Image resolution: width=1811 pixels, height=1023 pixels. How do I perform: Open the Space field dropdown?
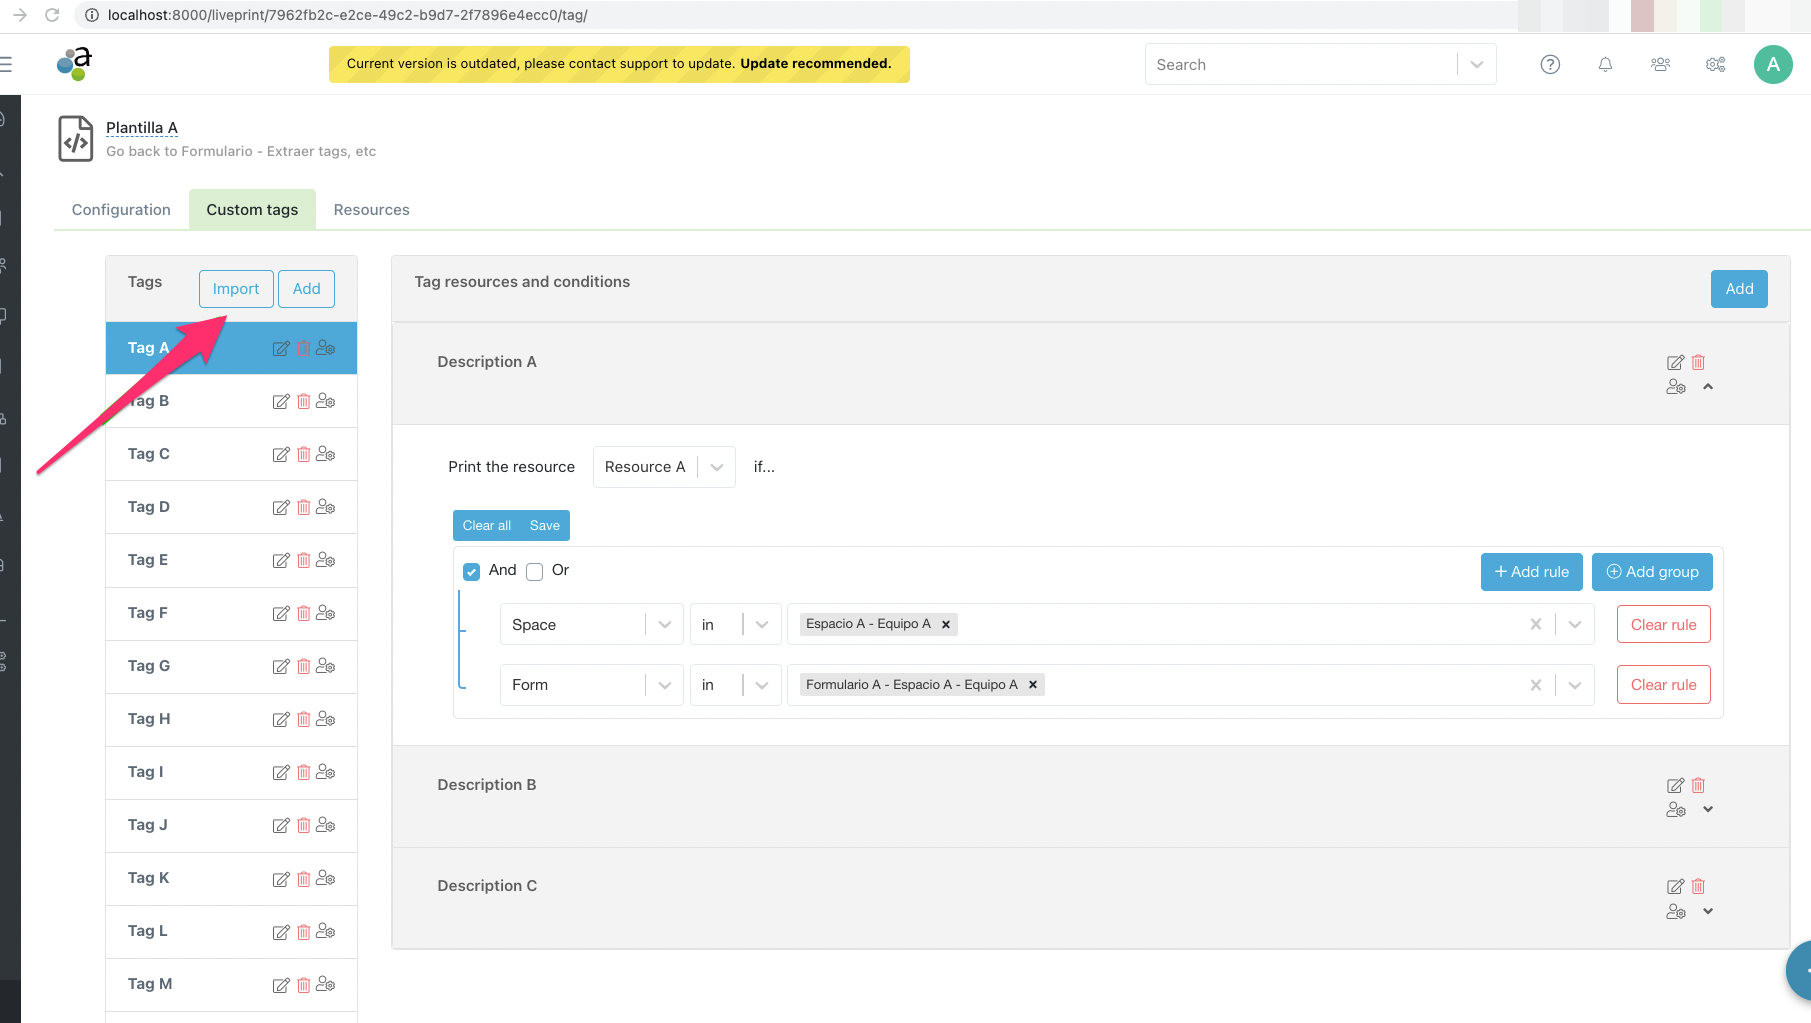click(591, 625)
